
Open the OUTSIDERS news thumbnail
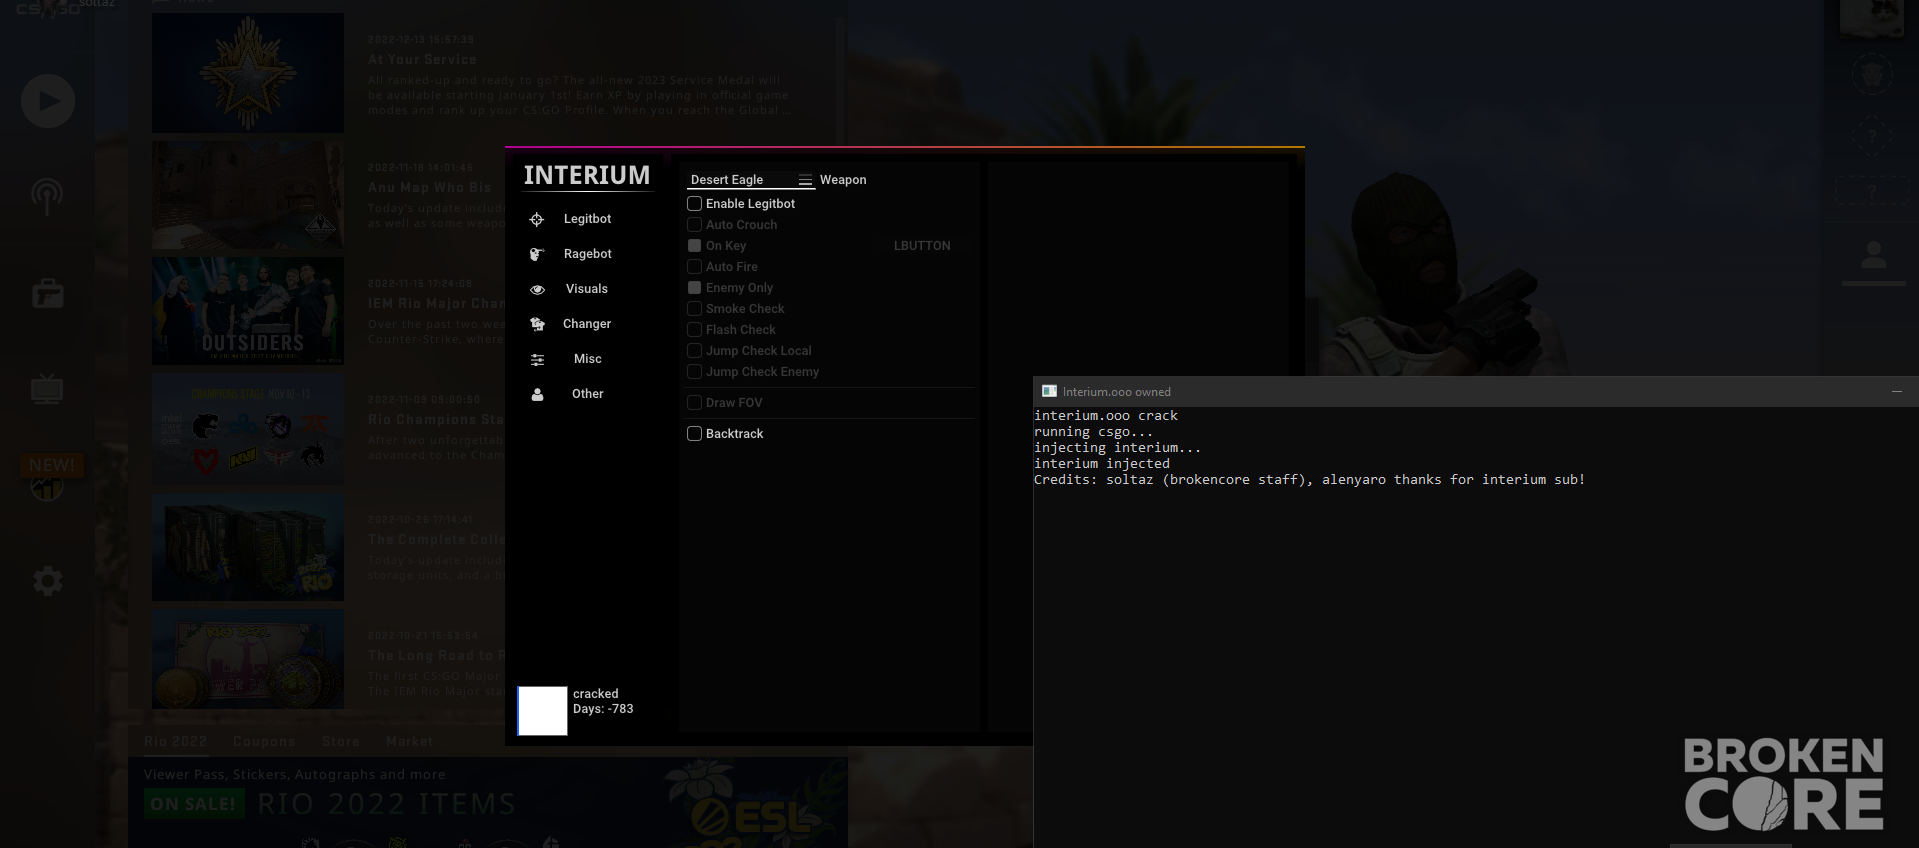(x=248, y=311)
